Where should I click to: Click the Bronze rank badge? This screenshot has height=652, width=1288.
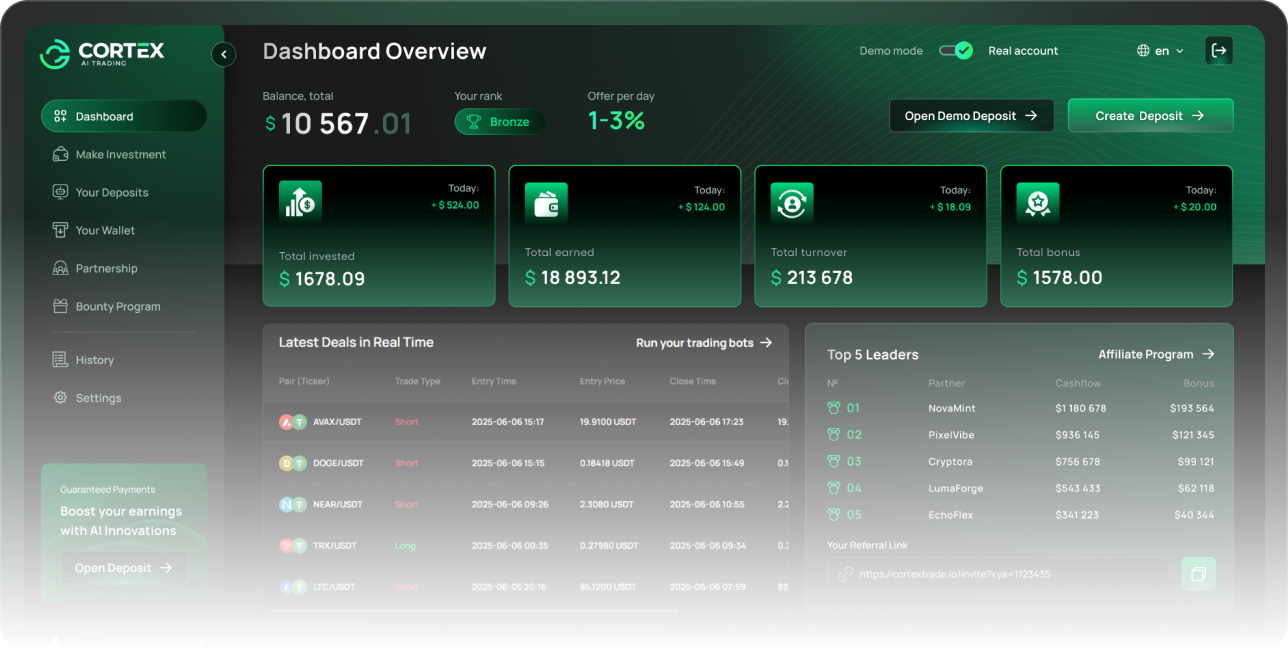click(x=499, y=121)
